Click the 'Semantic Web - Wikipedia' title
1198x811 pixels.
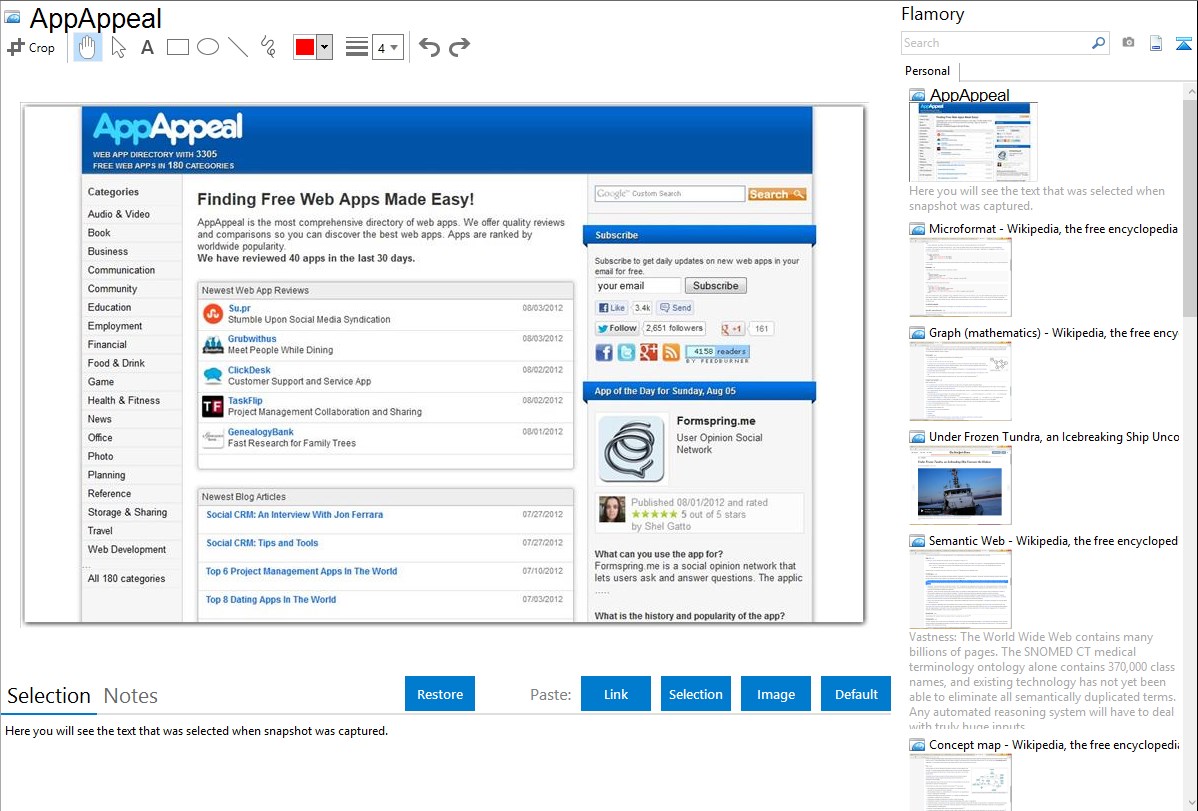(x=1053, y=541)
